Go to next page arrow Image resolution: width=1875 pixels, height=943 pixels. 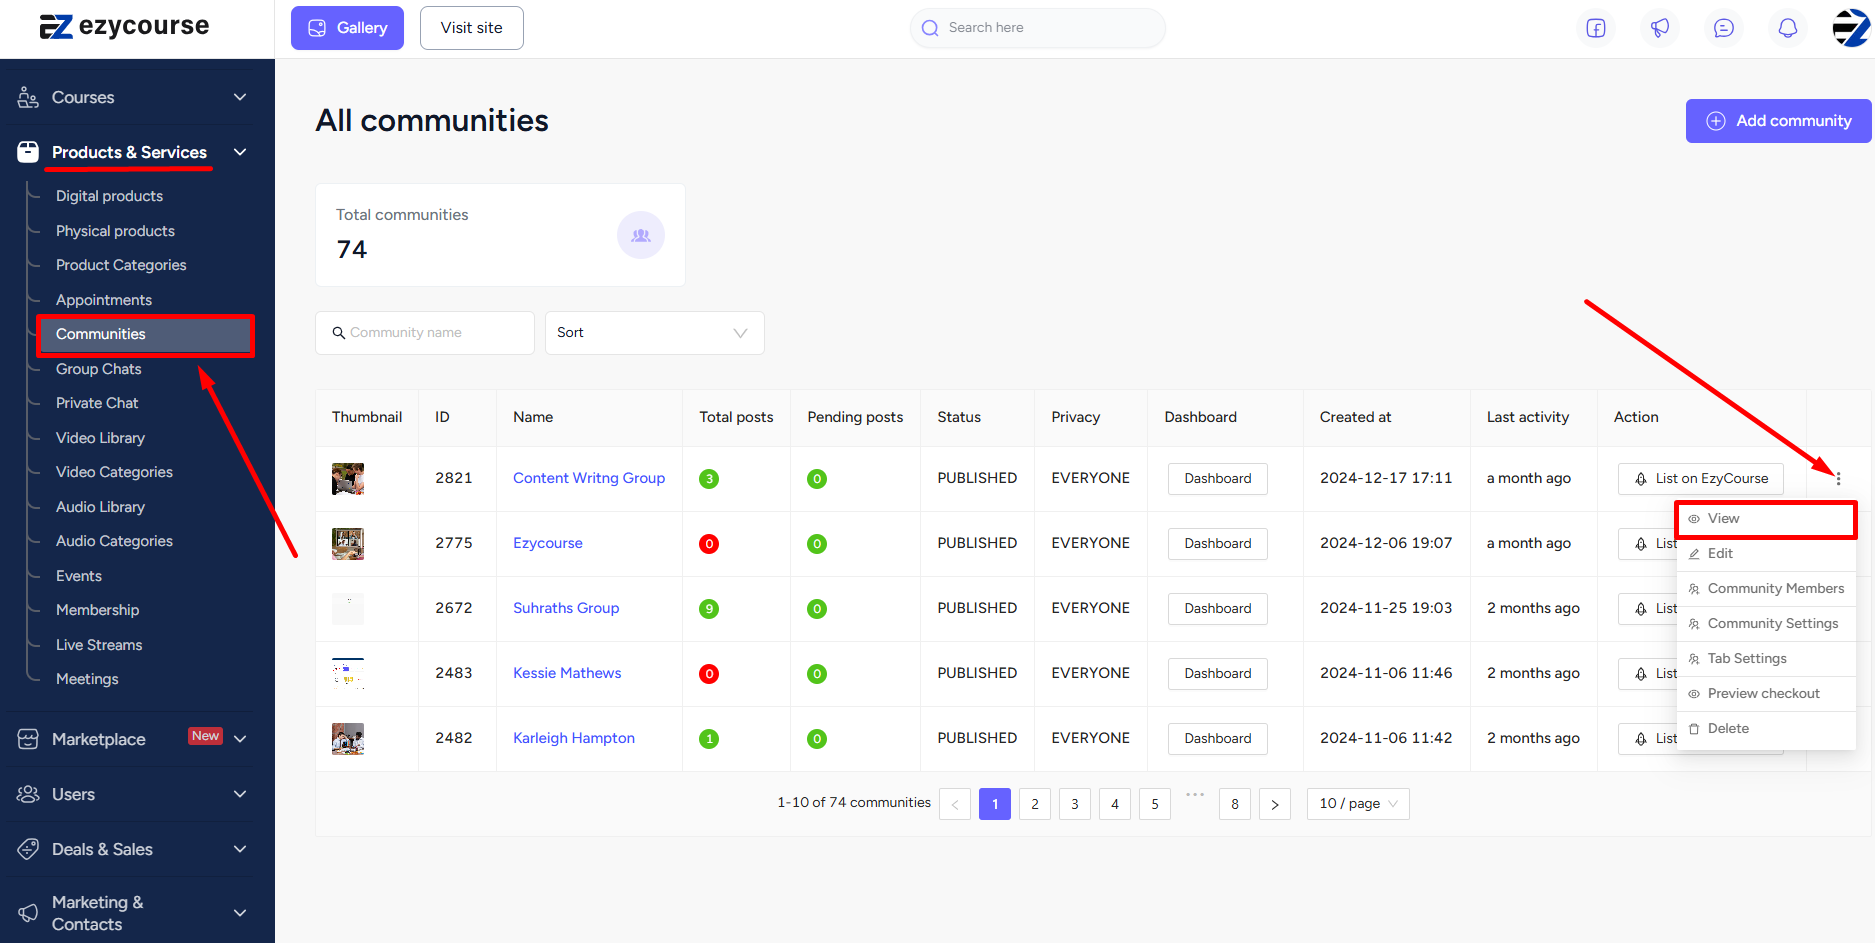click(x=1275, y=804)
